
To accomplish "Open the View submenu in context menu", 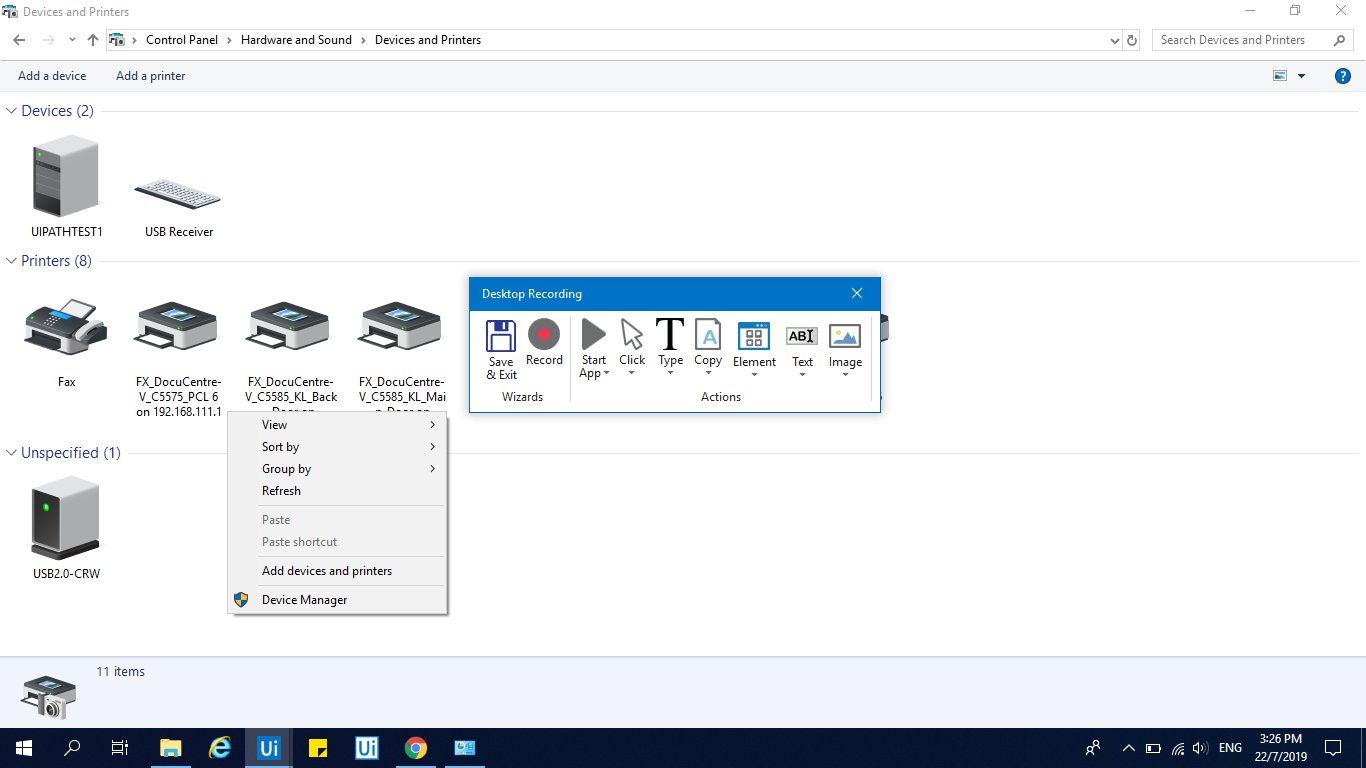I will [x=338, y=425].
